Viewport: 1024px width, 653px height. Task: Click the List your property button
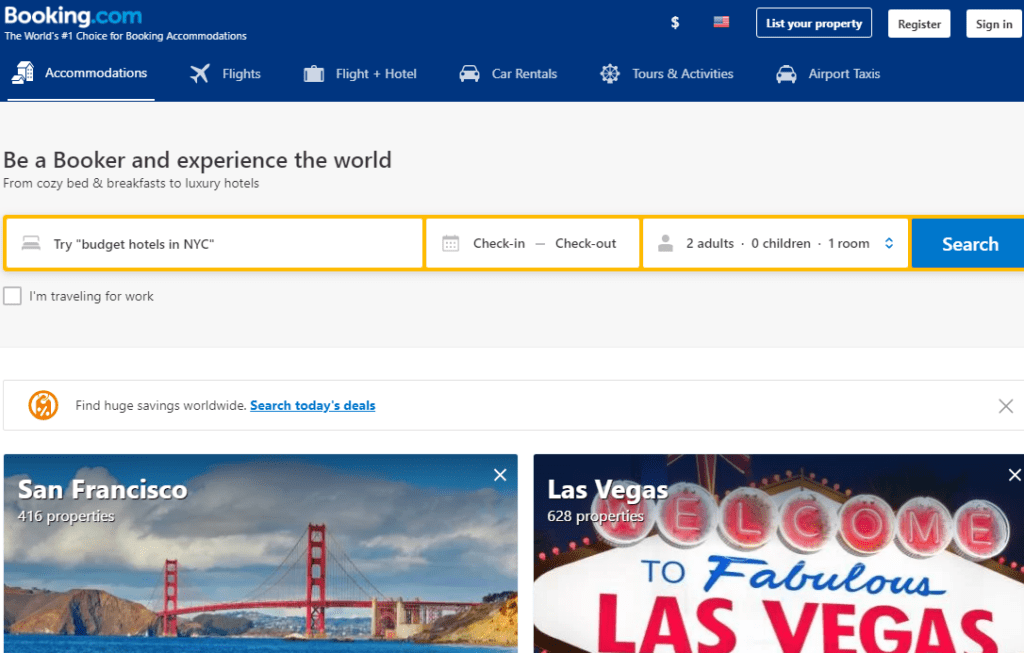814,23
